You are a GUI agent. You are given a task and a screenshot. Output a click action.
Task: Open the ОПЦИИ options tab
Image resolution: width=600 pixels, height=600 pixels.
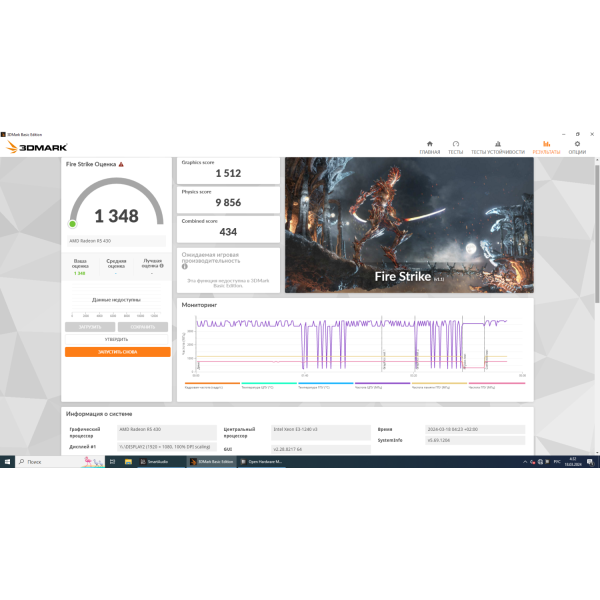tap(577, 148)
